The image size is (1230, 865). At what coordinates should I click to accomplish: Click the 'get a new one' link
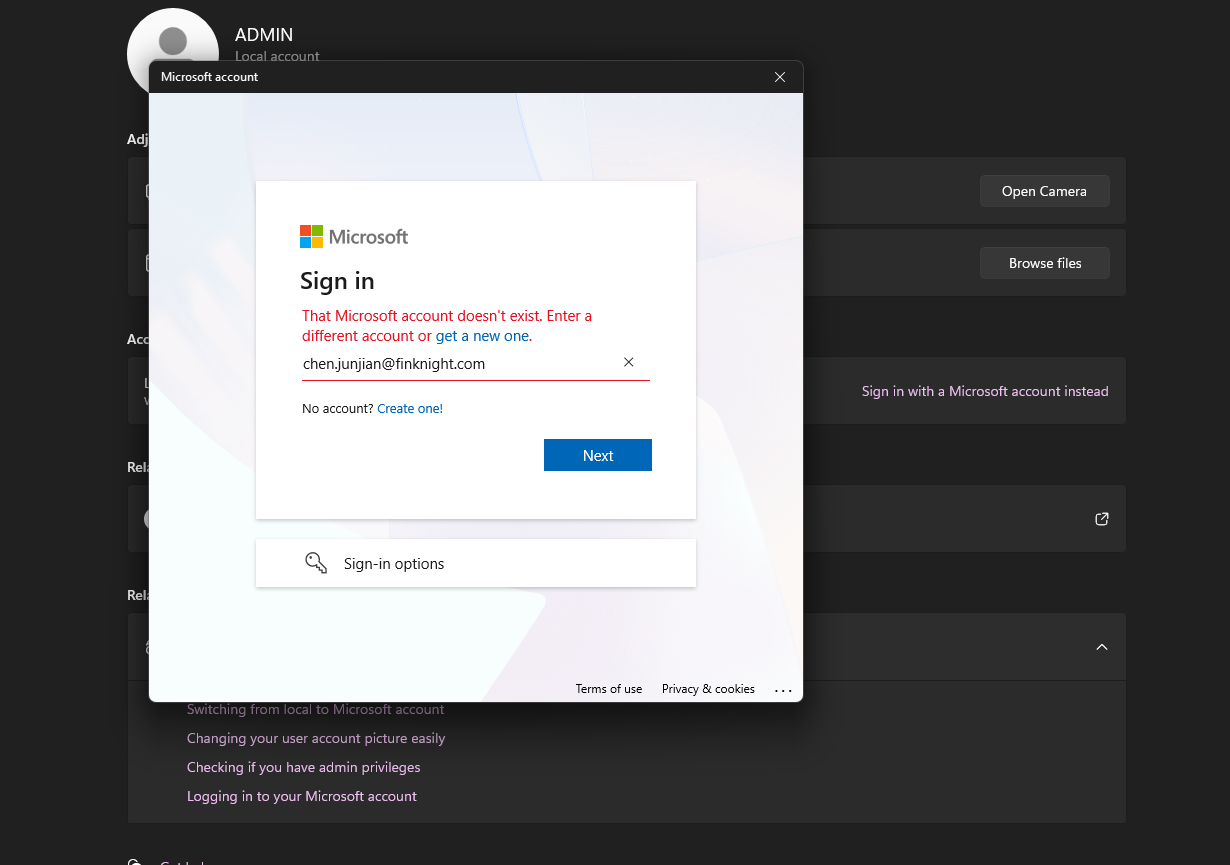482,336
